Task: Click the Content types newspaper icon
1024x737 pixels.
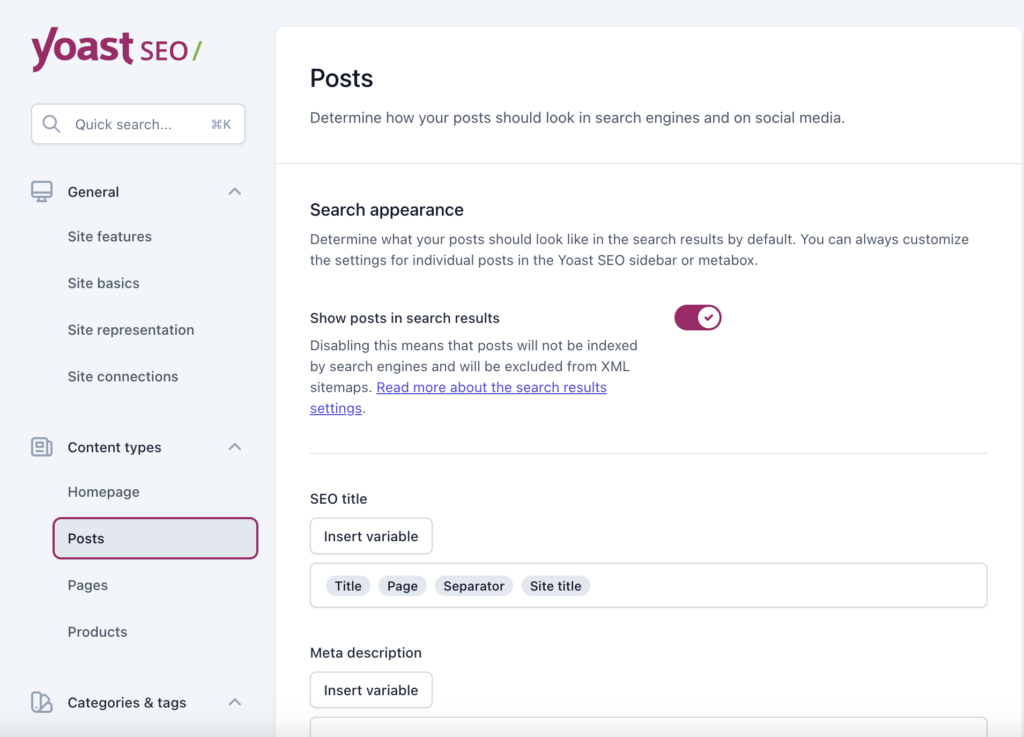Action: pos(41,447)
